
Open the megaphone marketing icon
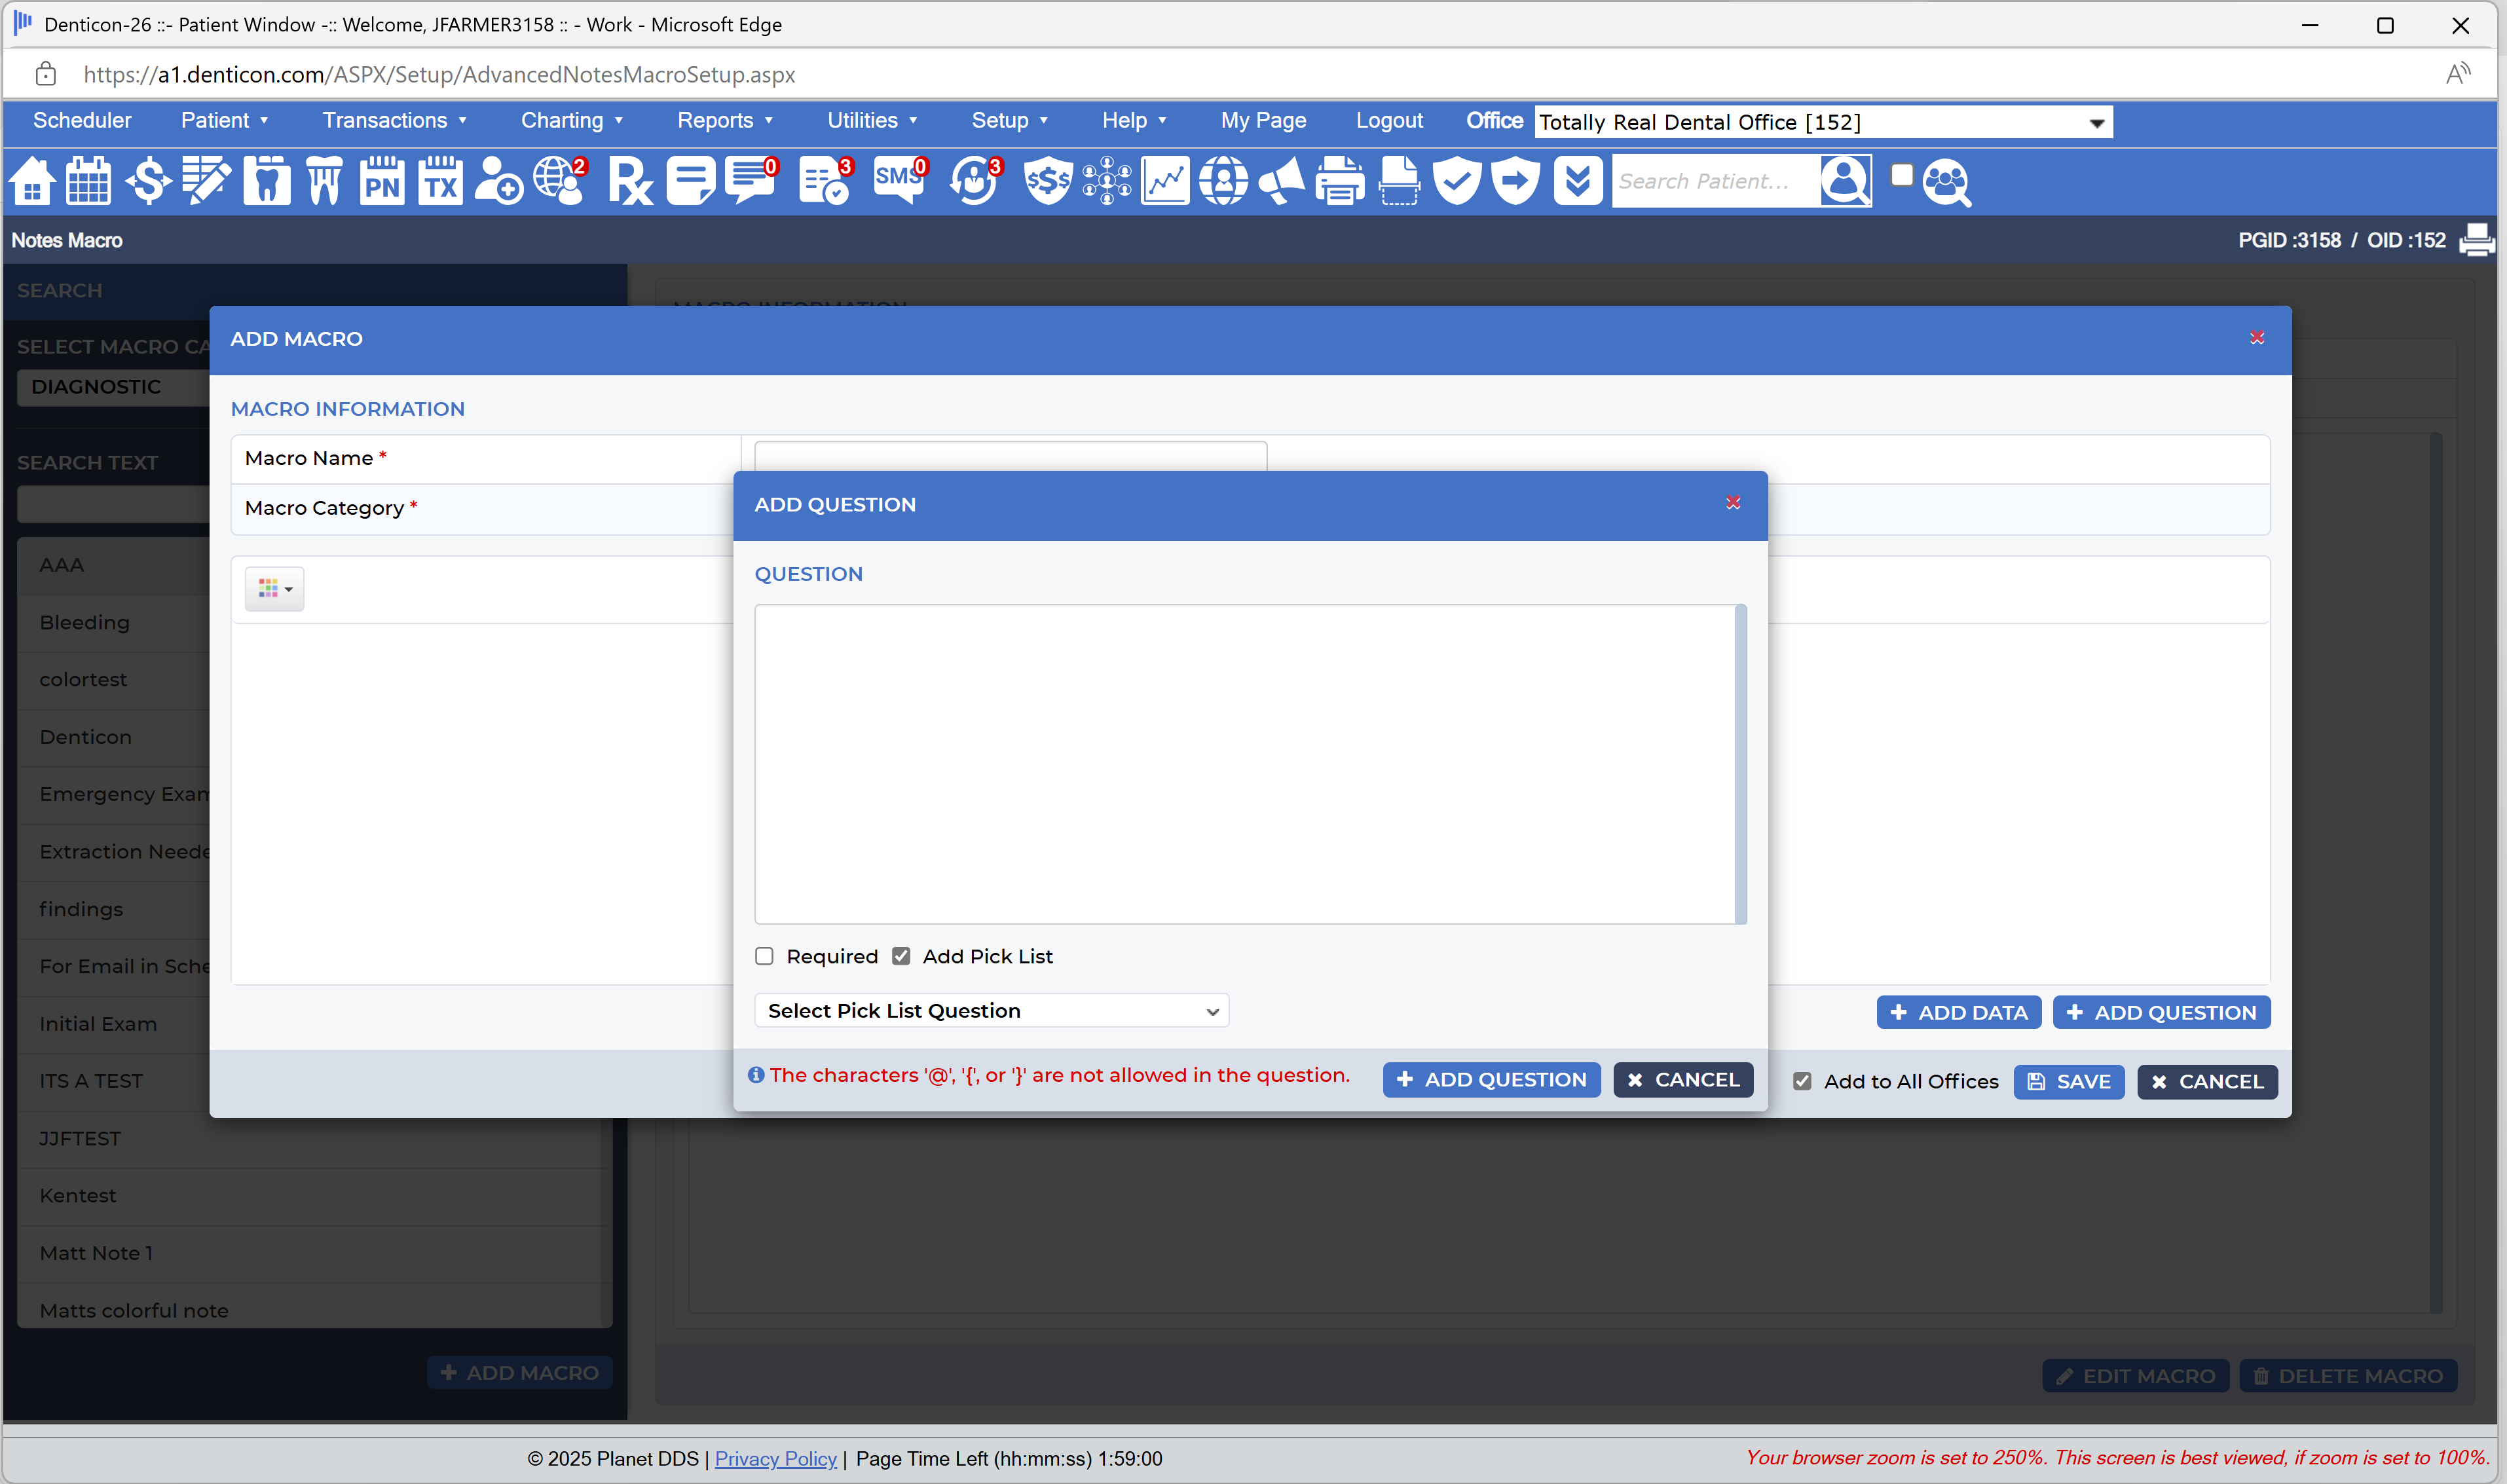pyautogui.click(x=1281, y=181)
